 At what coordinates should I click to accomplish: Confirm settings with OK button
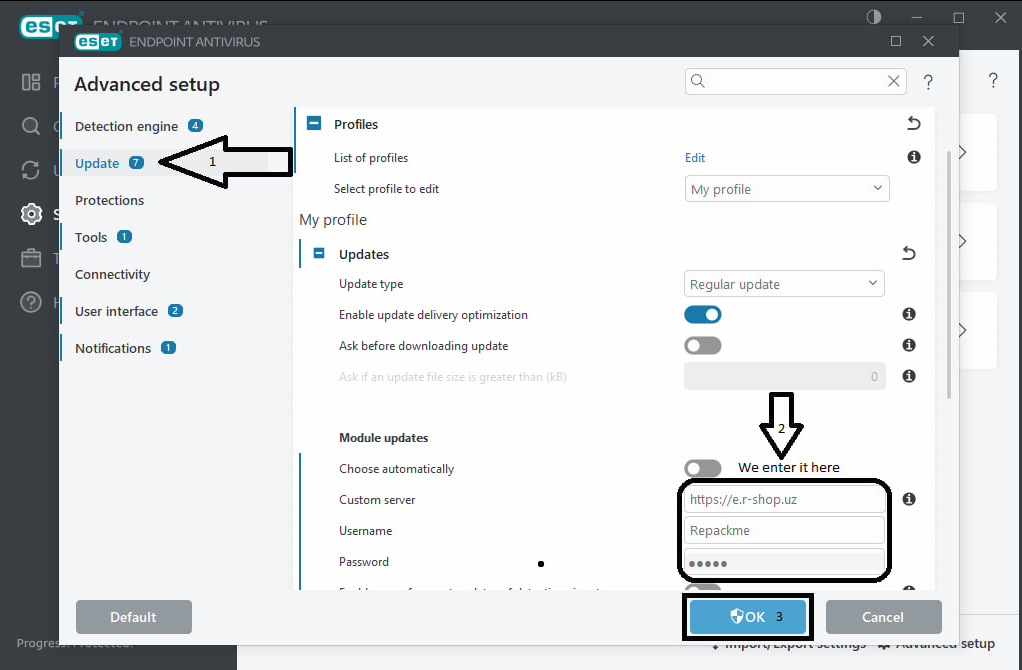[x=748, y=617]
